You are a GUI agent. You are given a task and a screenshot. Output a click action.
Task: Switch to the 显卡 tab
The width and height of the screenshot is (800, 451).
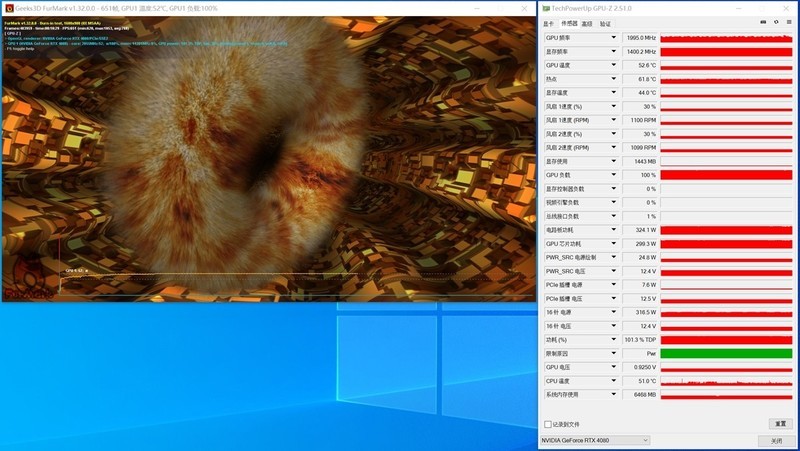coord(548,23)
